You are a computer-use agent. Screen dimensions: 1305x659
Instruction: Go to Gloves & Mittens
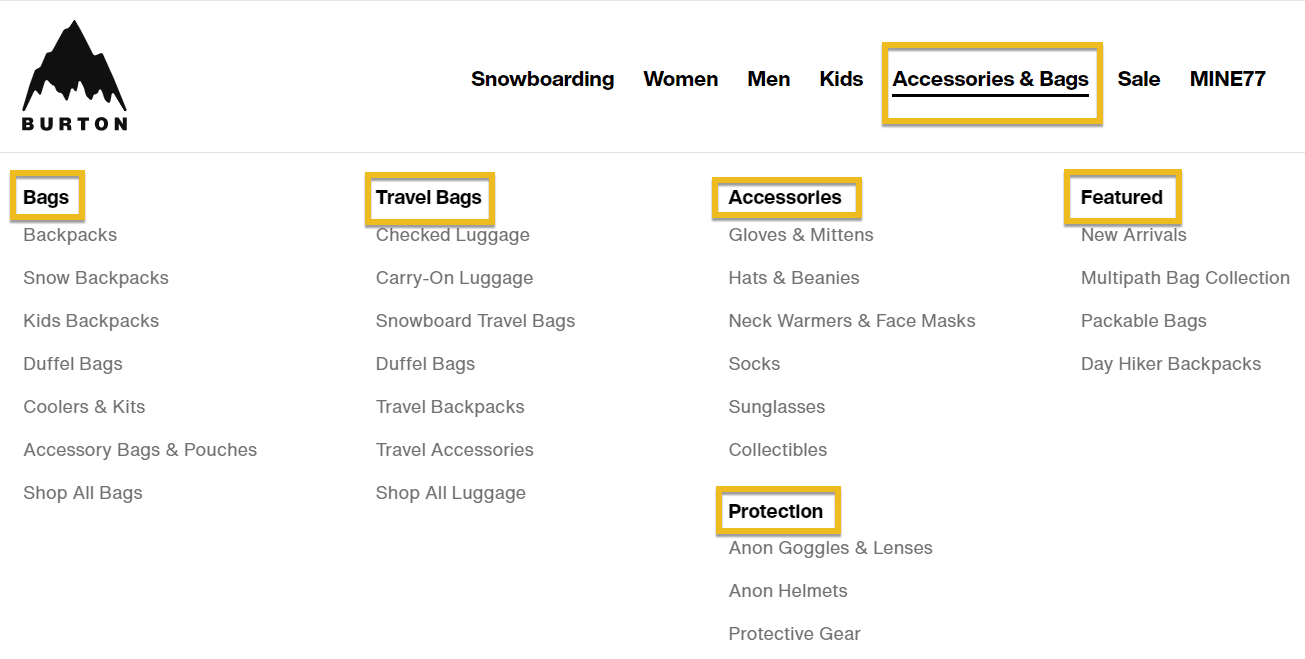pyautogui.click(x=801, y=235)
